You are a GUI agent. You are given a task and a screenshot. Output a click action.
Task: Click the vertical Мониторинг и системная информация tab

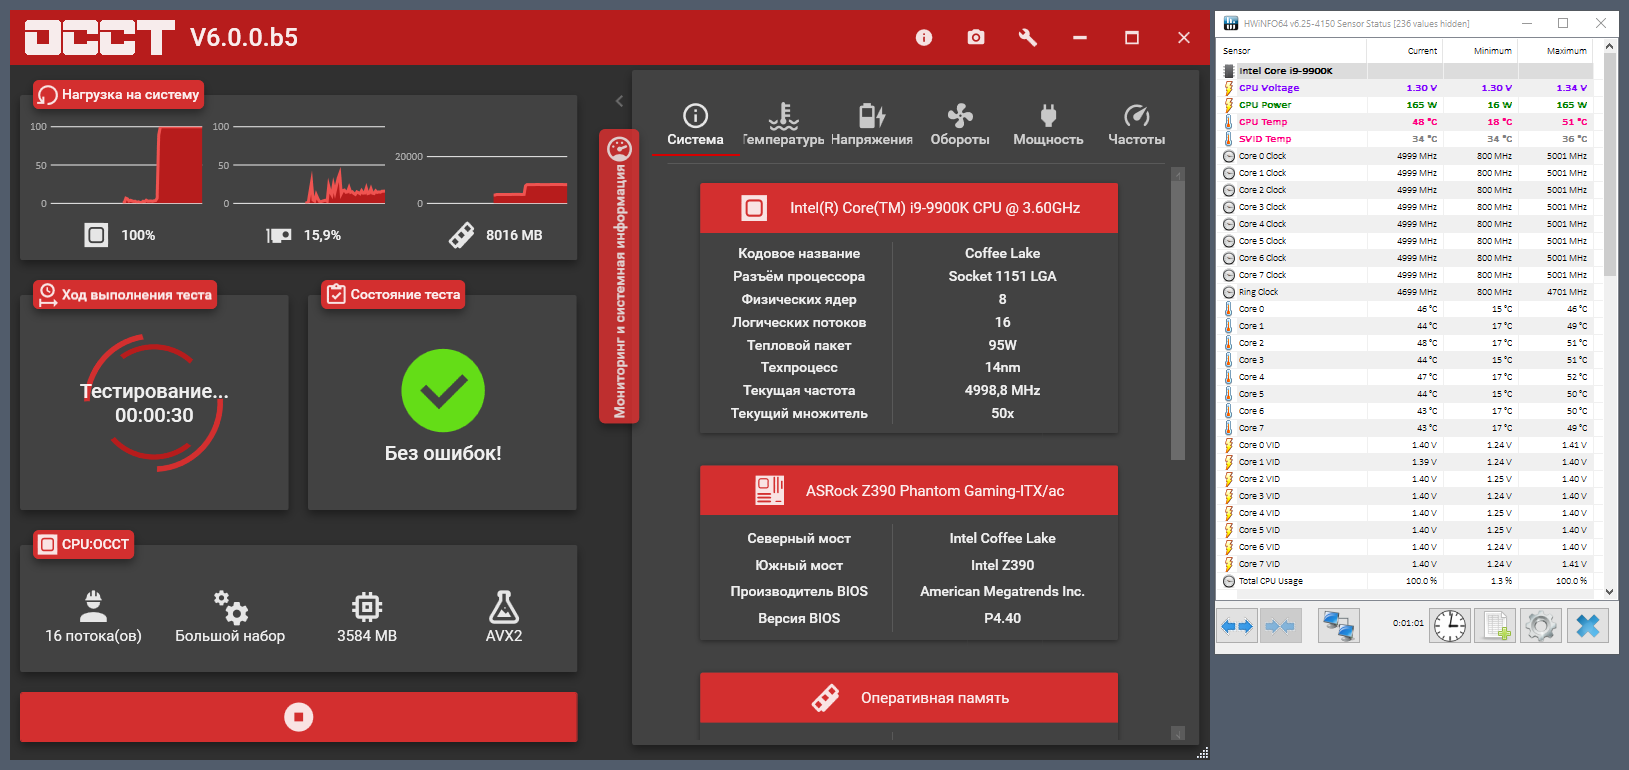619,276
